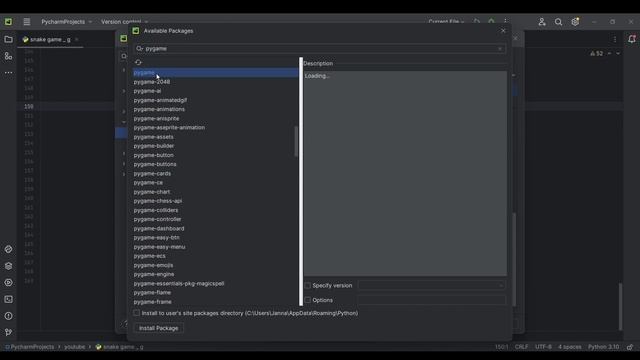This screenshot has width=640, height=360.
Task: Click the Python 3.10 interpreter indicator
Action: tap(603, 347)
